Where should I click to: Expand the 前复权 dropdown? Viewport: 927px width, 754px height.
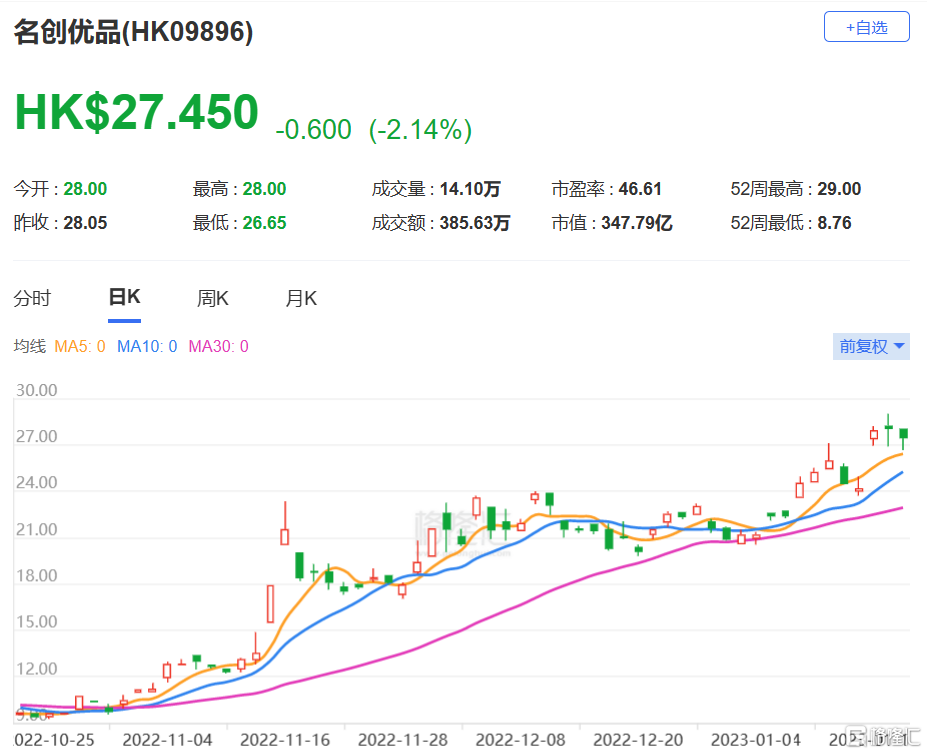(x=872, y=347)
